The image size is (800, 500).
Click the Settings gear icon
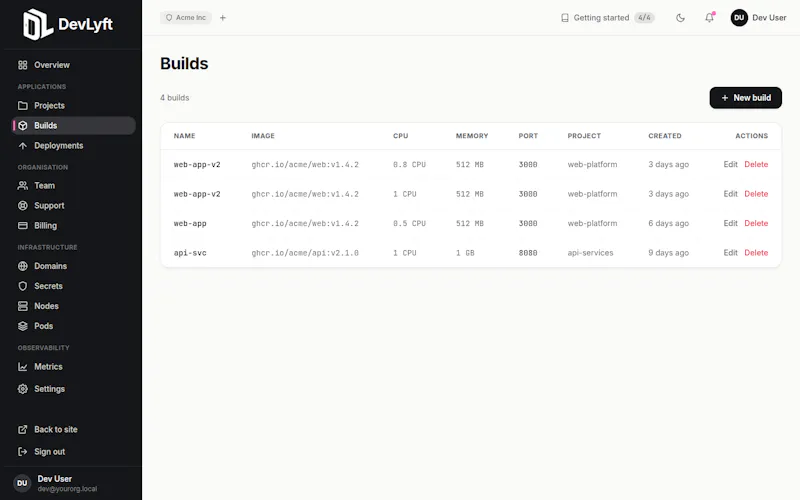[x=22, y=389]
